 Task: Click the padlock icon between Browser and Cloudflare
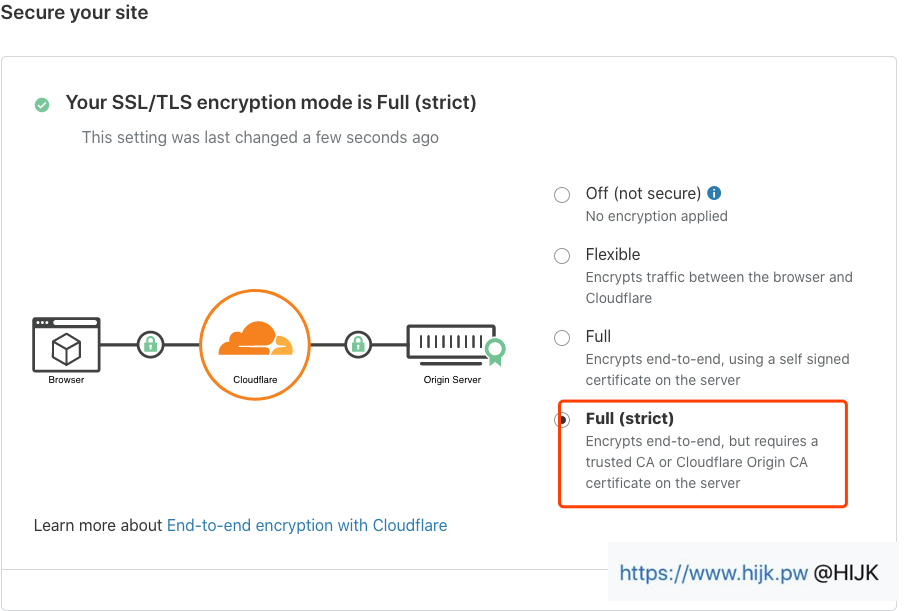(x=149, y=343)
